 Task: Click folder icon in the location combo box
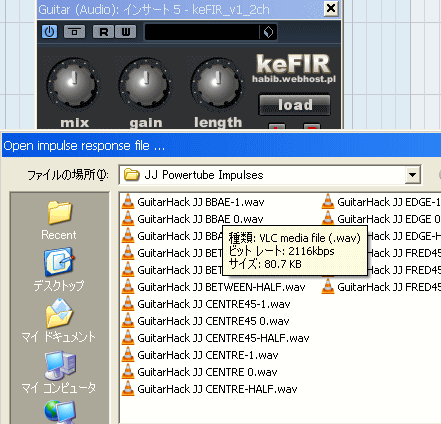tap(131, 175)
